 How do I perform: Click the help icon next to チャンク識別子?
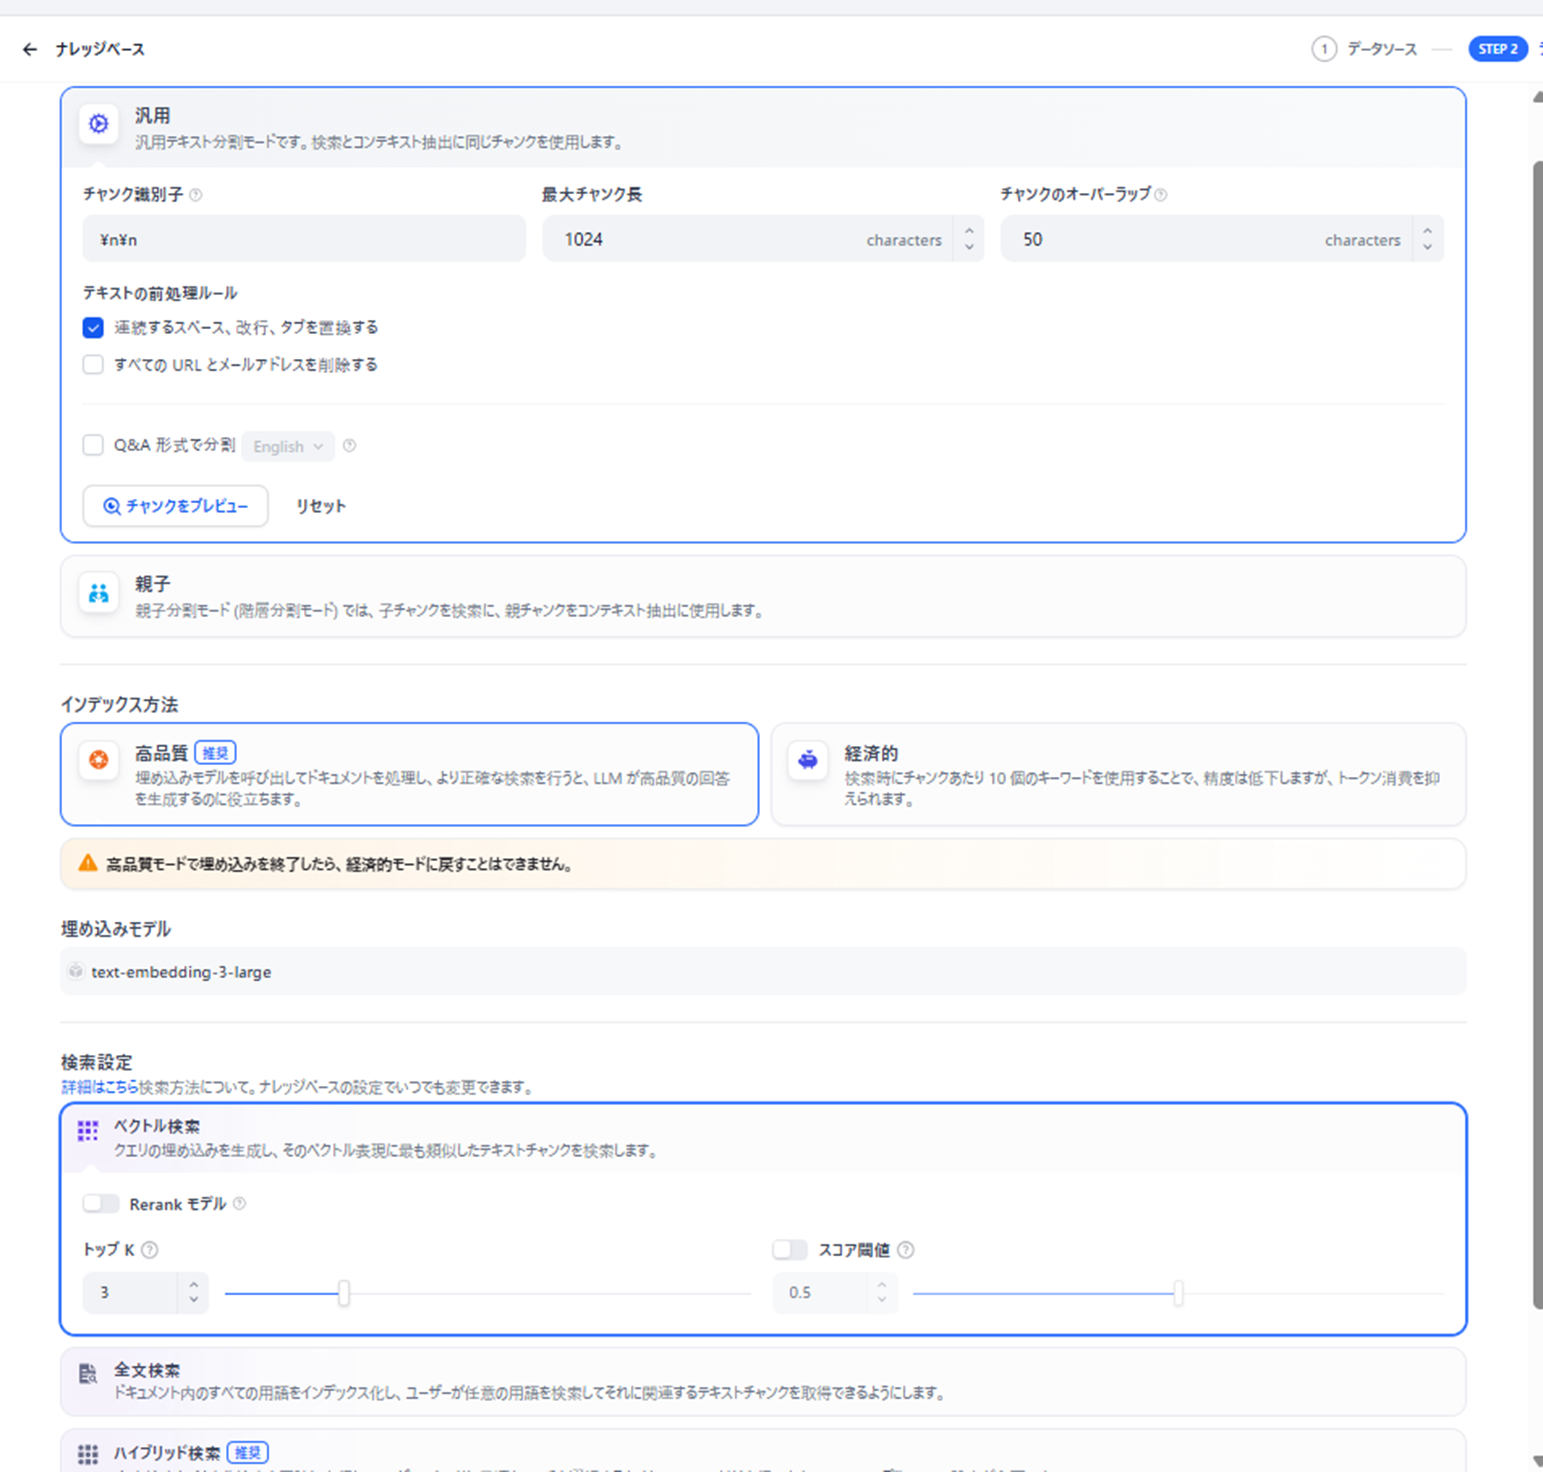[196, 195]
